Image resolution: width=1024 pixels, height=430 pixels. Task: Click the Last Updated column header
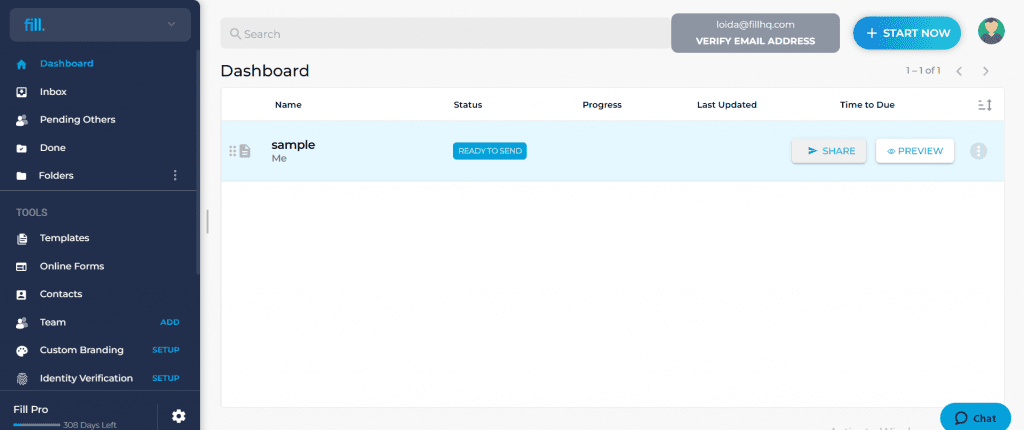(727, 105)
